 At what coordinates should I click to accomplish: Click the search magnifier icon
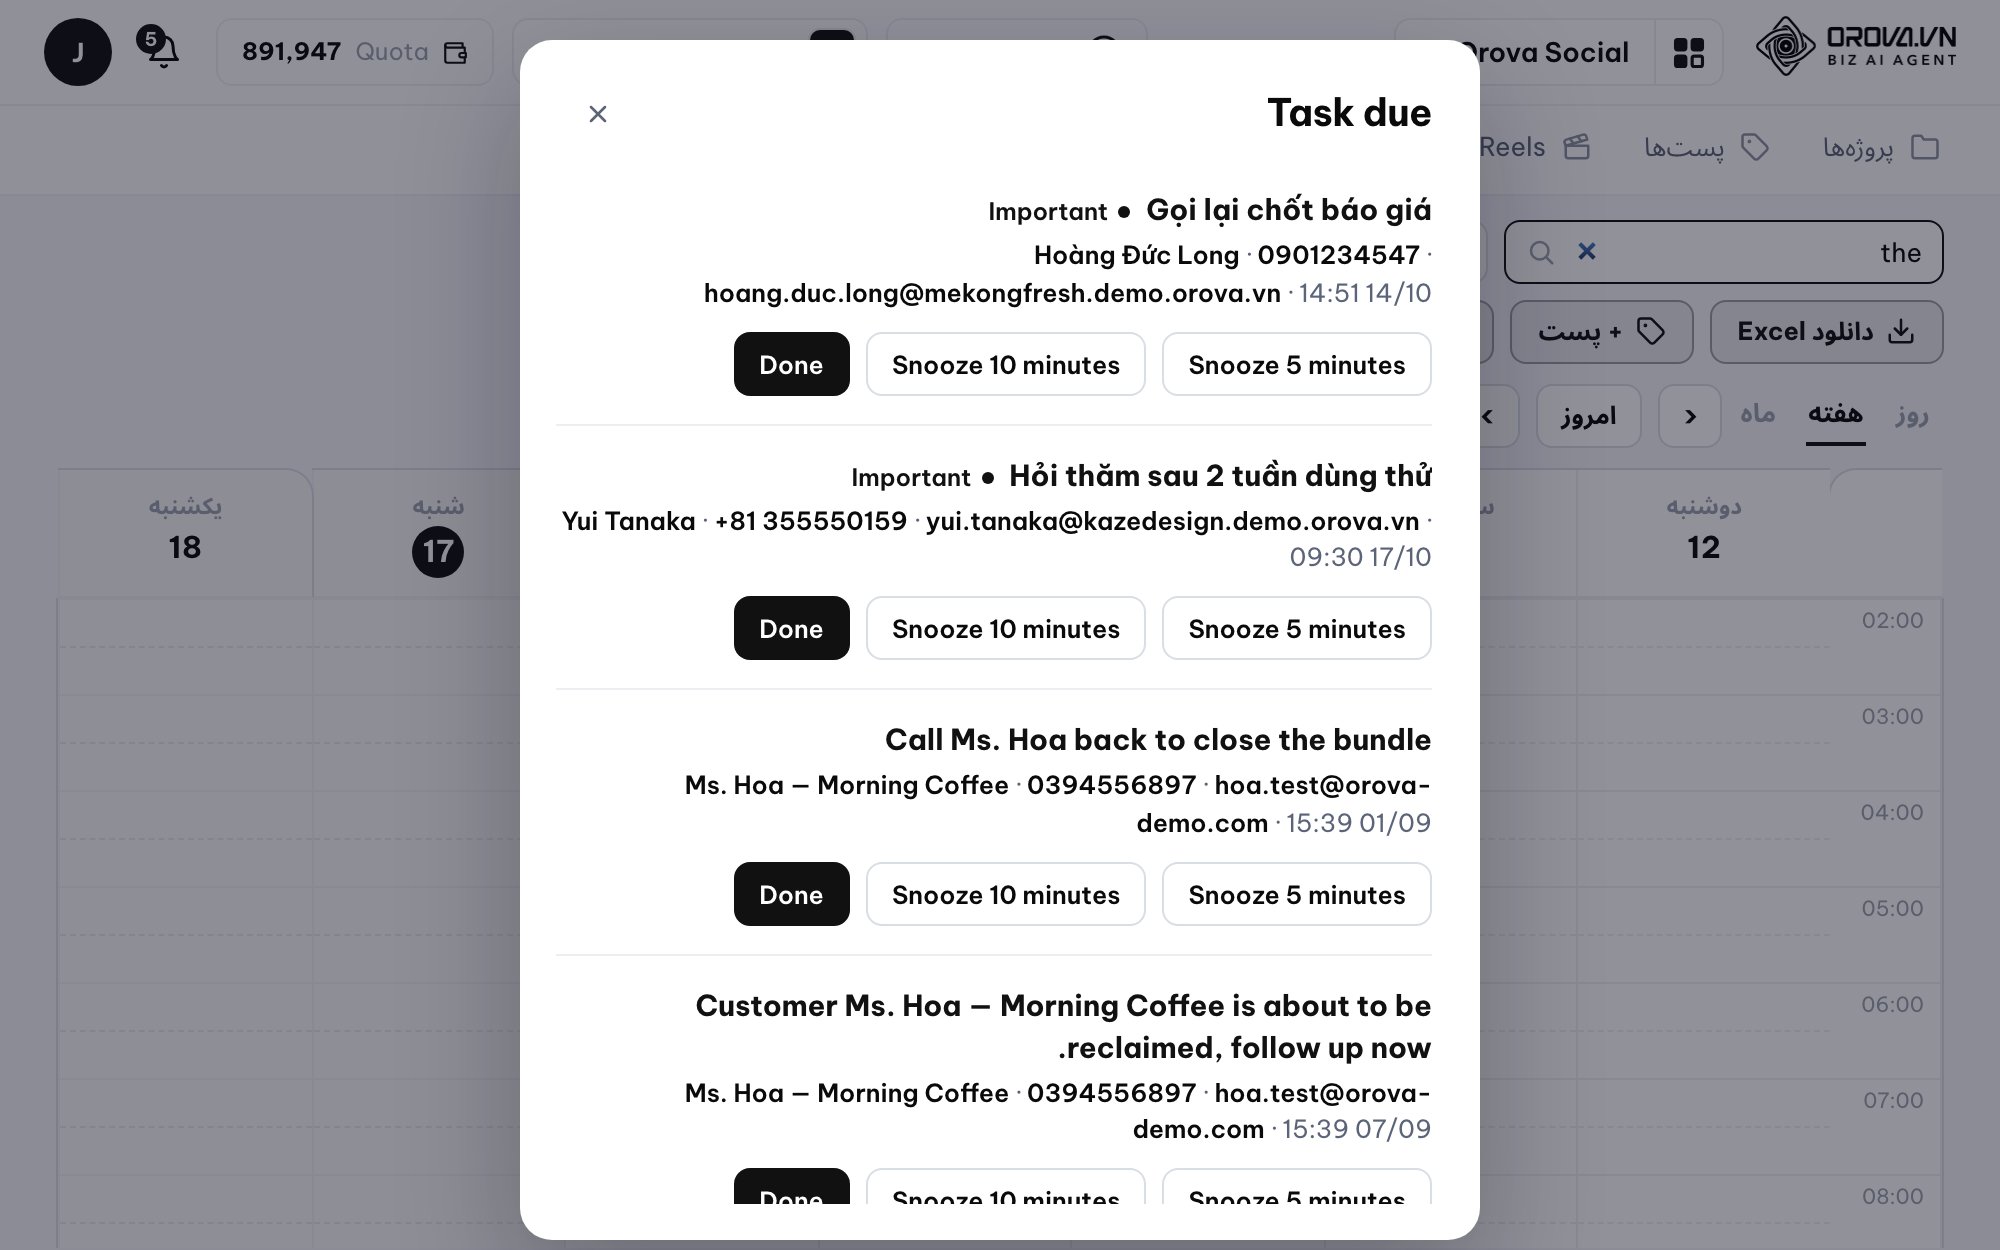(x=1541, y=252)
